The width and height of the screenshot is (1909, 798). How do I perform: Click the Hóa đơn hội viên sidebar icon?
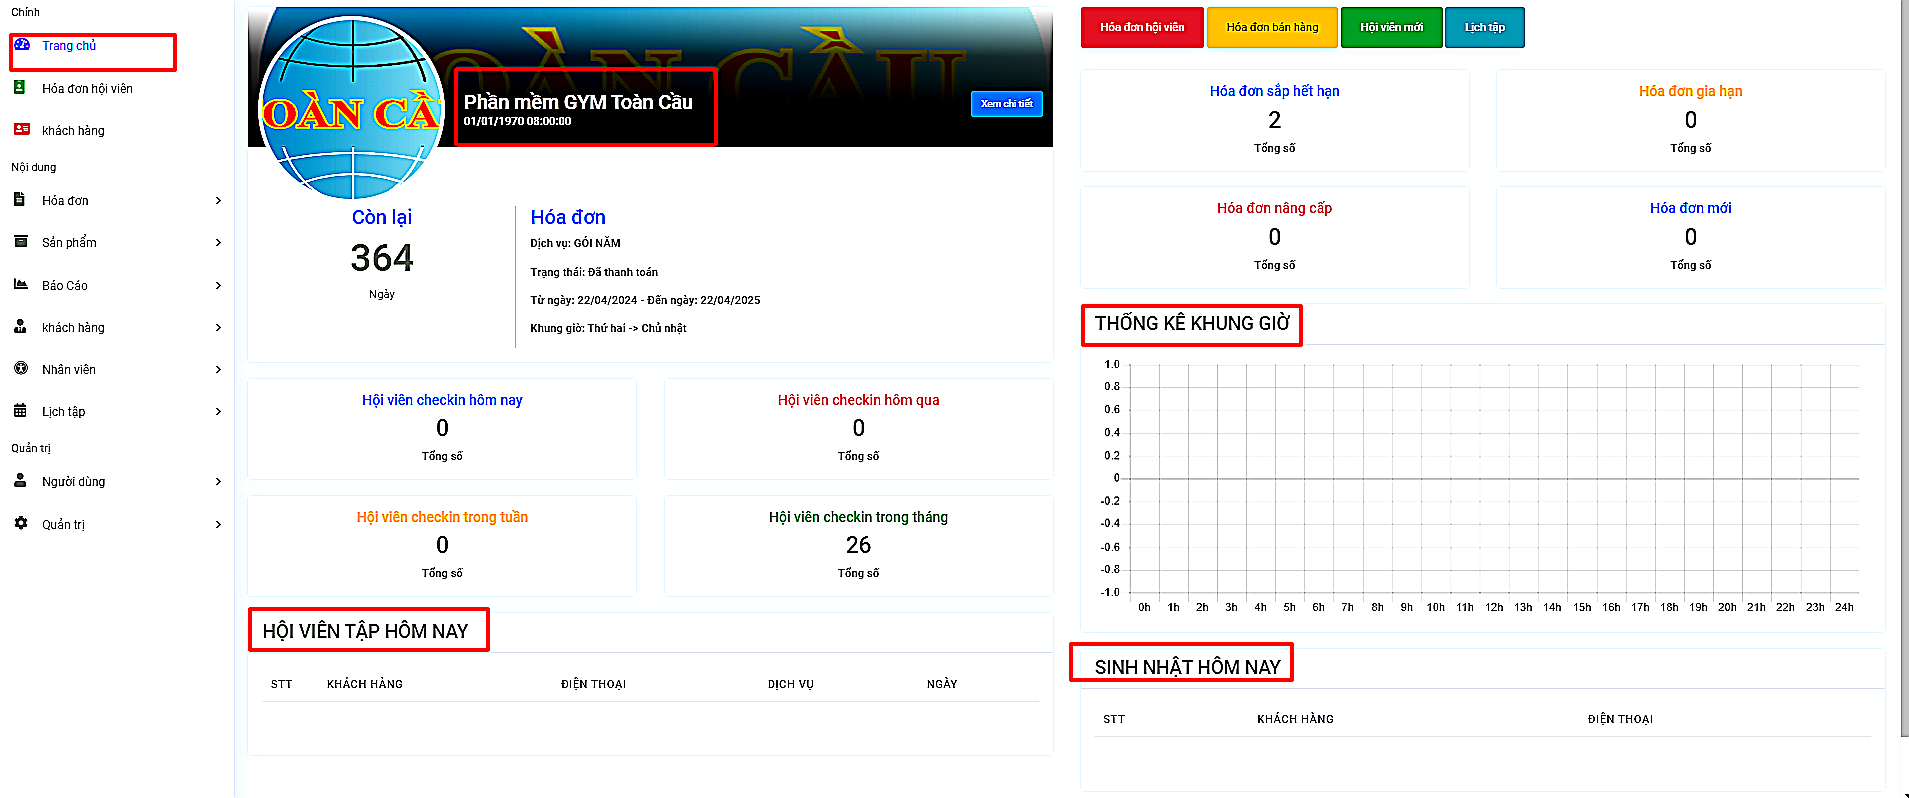20,88
